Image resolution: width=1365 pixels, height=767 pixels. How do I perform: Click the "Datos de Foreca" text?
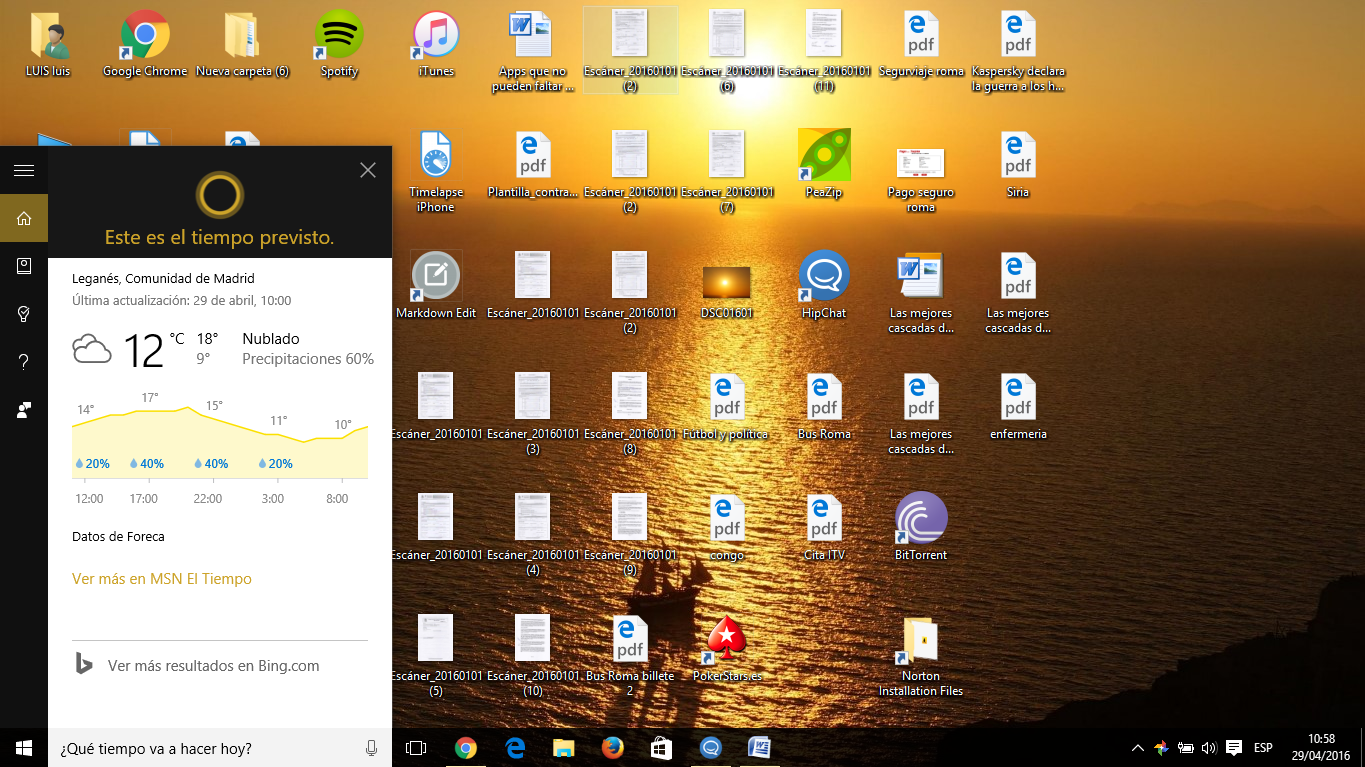(118, 537)
